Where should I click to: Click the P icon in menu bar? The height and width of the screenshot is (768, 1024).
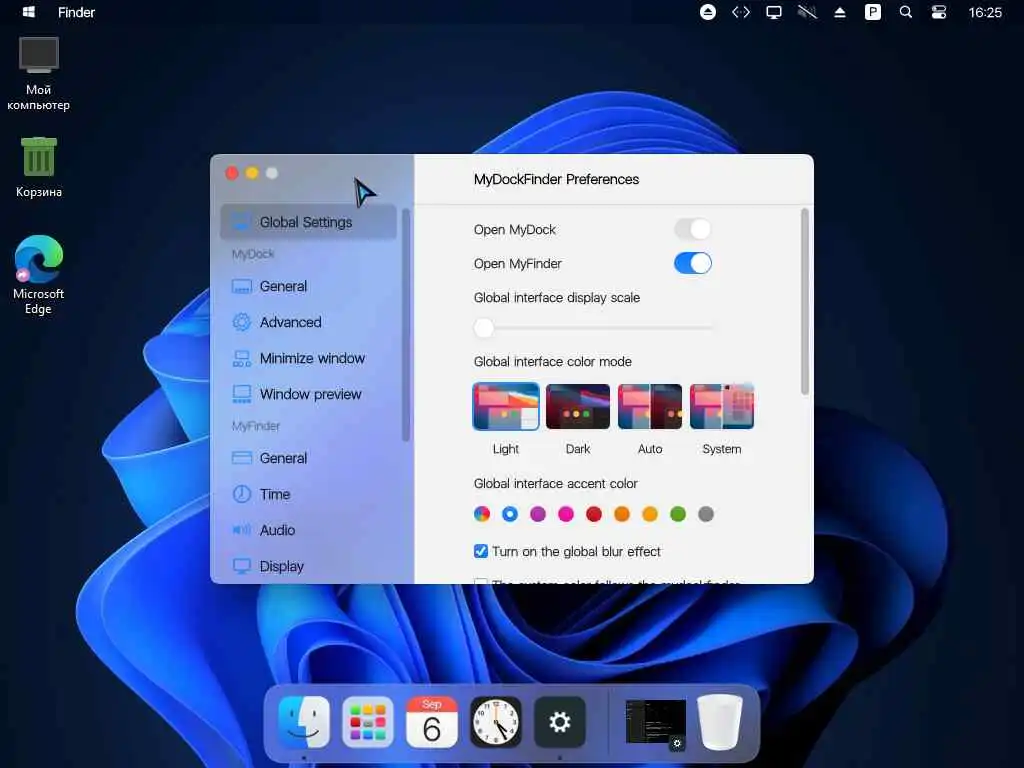pyautogui.click(x=873, y=12)
